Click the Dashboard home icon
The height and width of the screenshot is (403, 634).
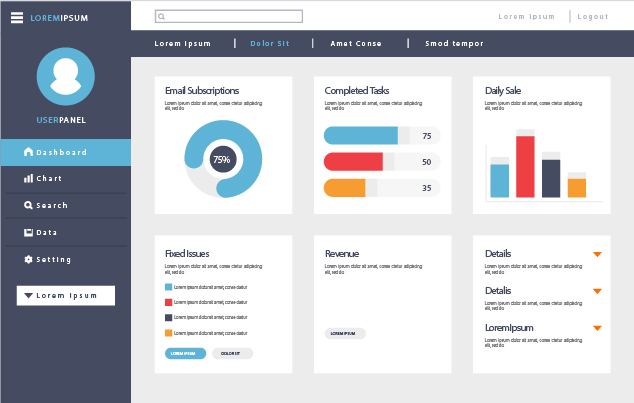point(28,152)
